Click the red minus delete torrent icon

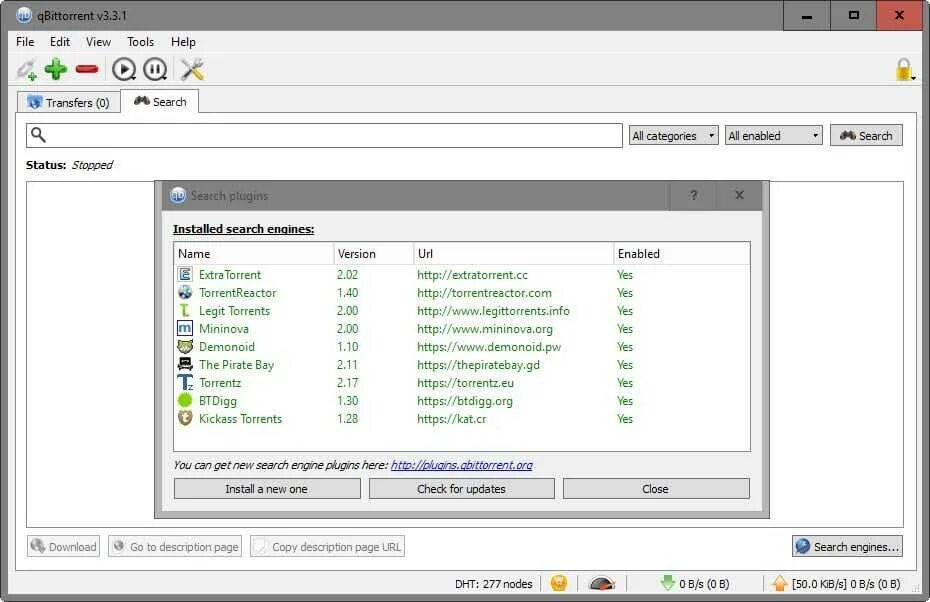click(x=87, y=69)
